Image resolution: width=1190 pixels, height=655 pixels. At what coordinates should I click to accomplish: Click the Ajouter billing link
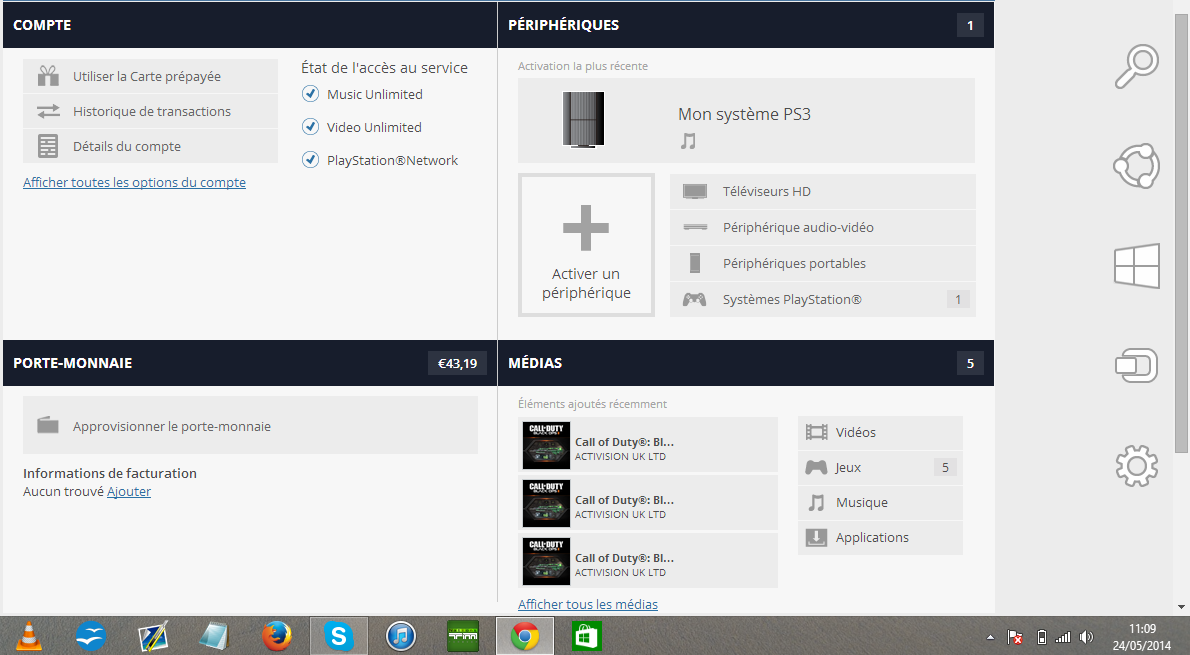point(129,492)
